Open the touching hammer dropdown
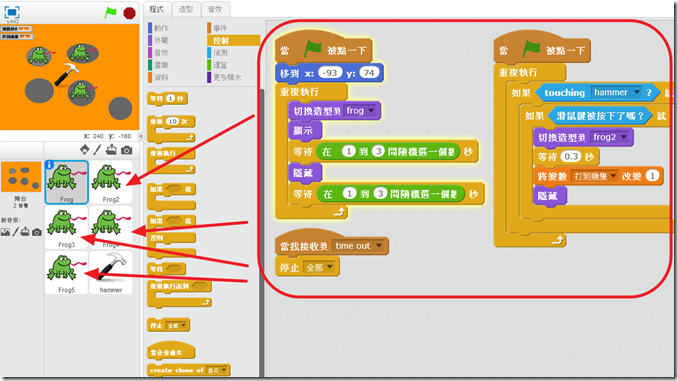The width and height of the screenshot is (678, 381). [x=617, y=92]
